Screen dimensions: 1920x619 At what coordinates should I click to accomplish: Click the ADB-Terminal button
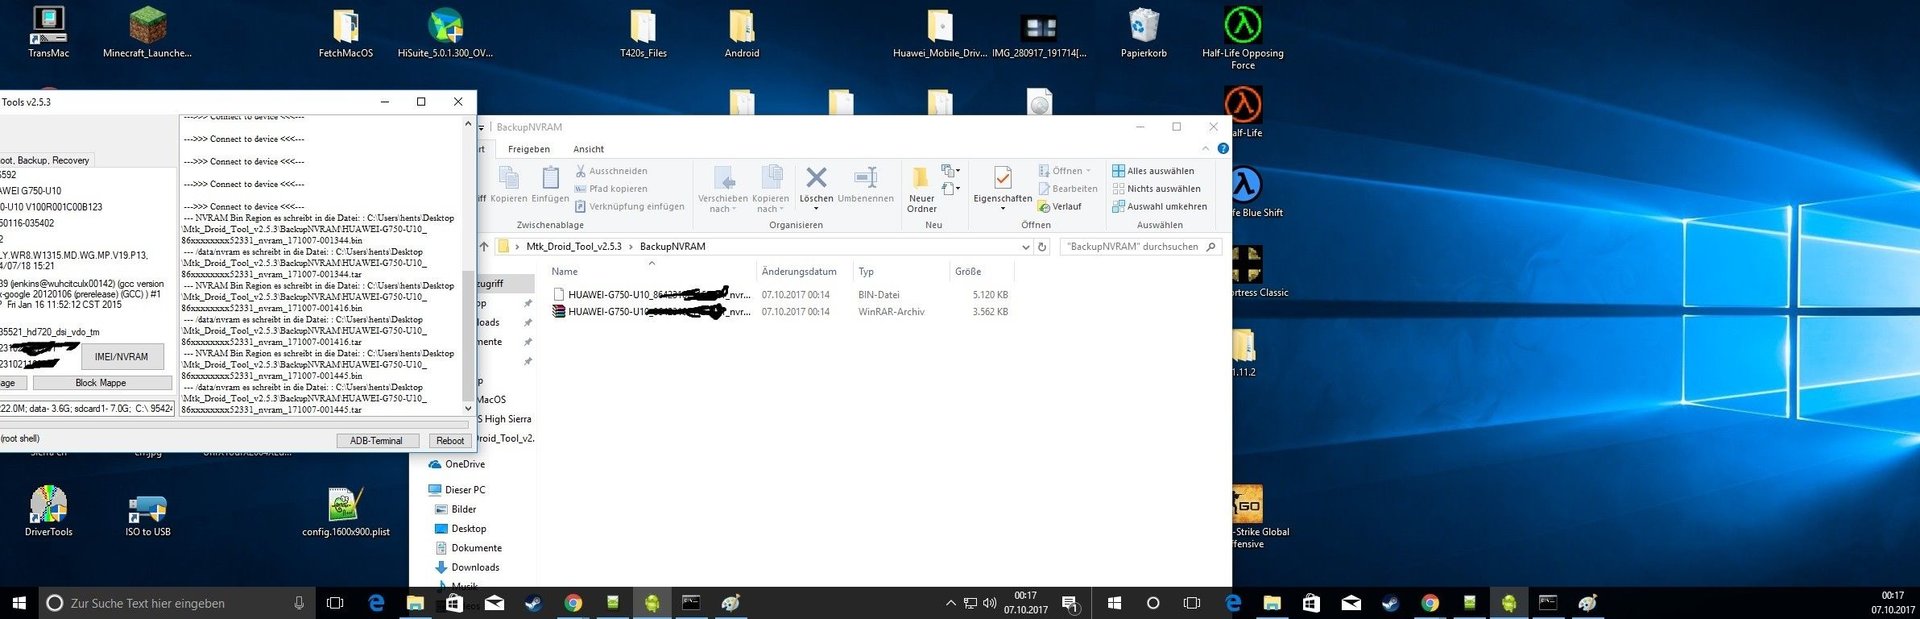pos(376,441)
